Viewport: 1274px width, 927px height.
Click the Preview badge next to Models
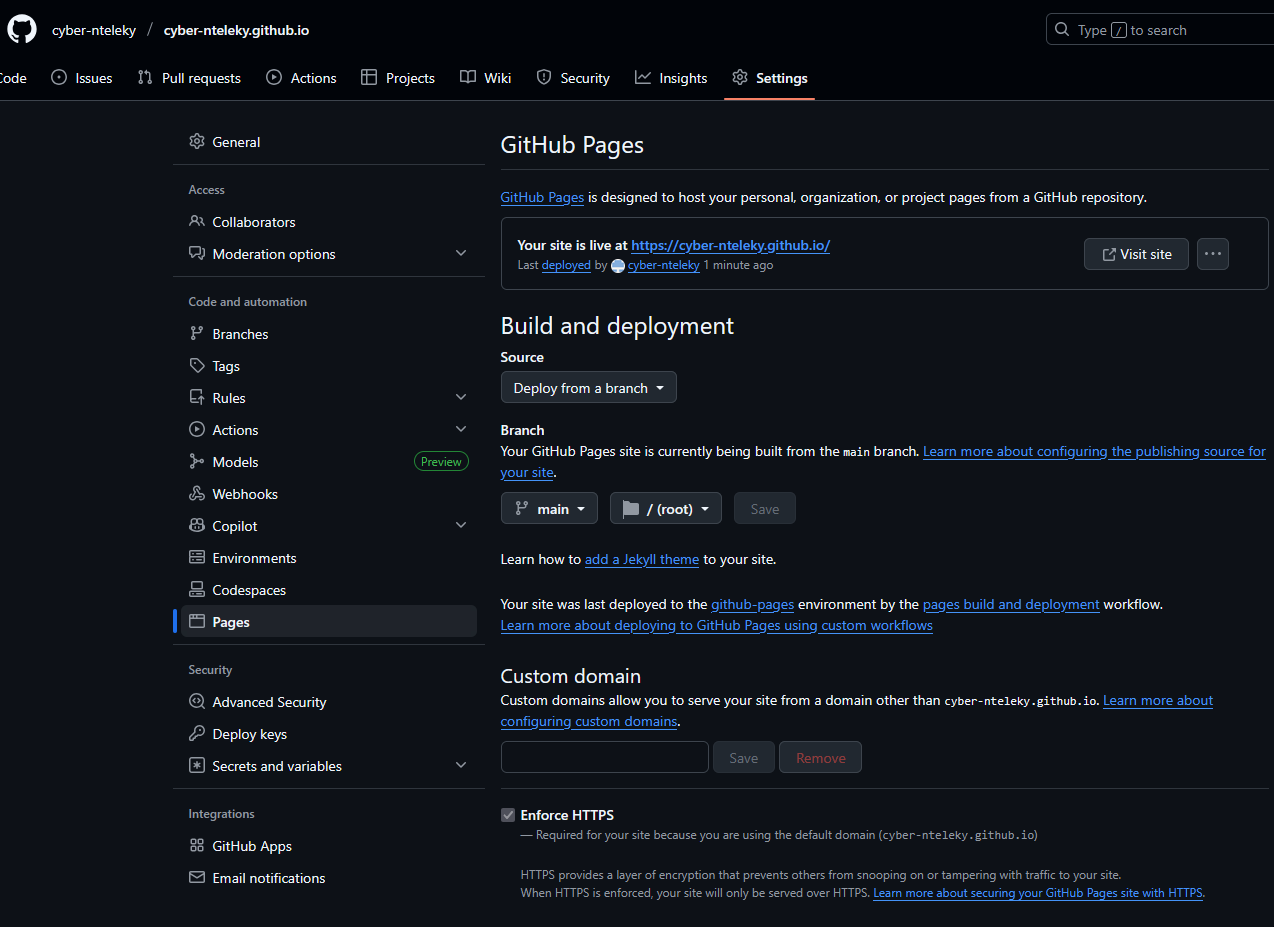[441, 462]
